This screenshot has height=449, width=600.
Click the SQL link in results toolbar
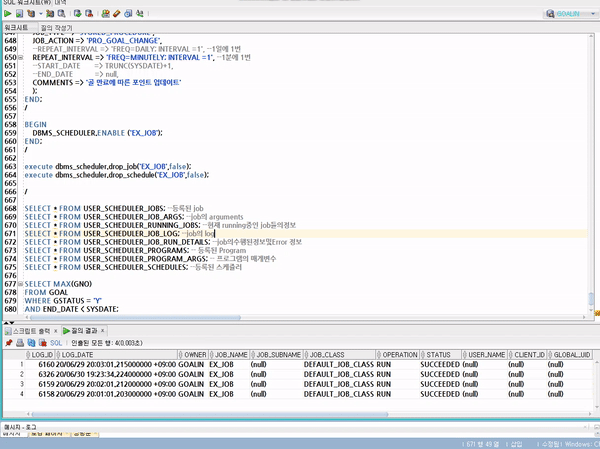point(56,343)
